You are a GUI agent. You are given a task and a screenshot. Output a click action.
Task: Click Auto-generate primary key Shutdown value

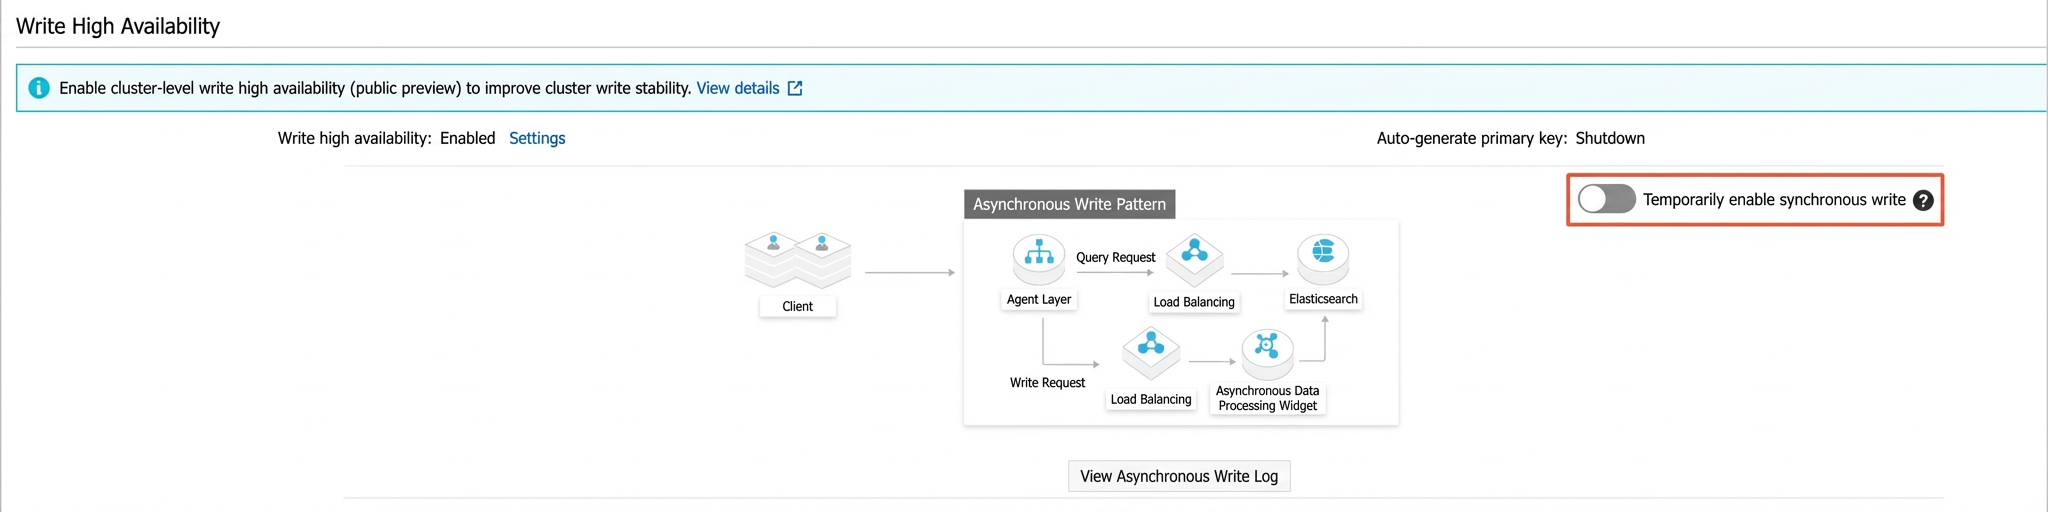pyautogui.click(x=1610, y=138)
